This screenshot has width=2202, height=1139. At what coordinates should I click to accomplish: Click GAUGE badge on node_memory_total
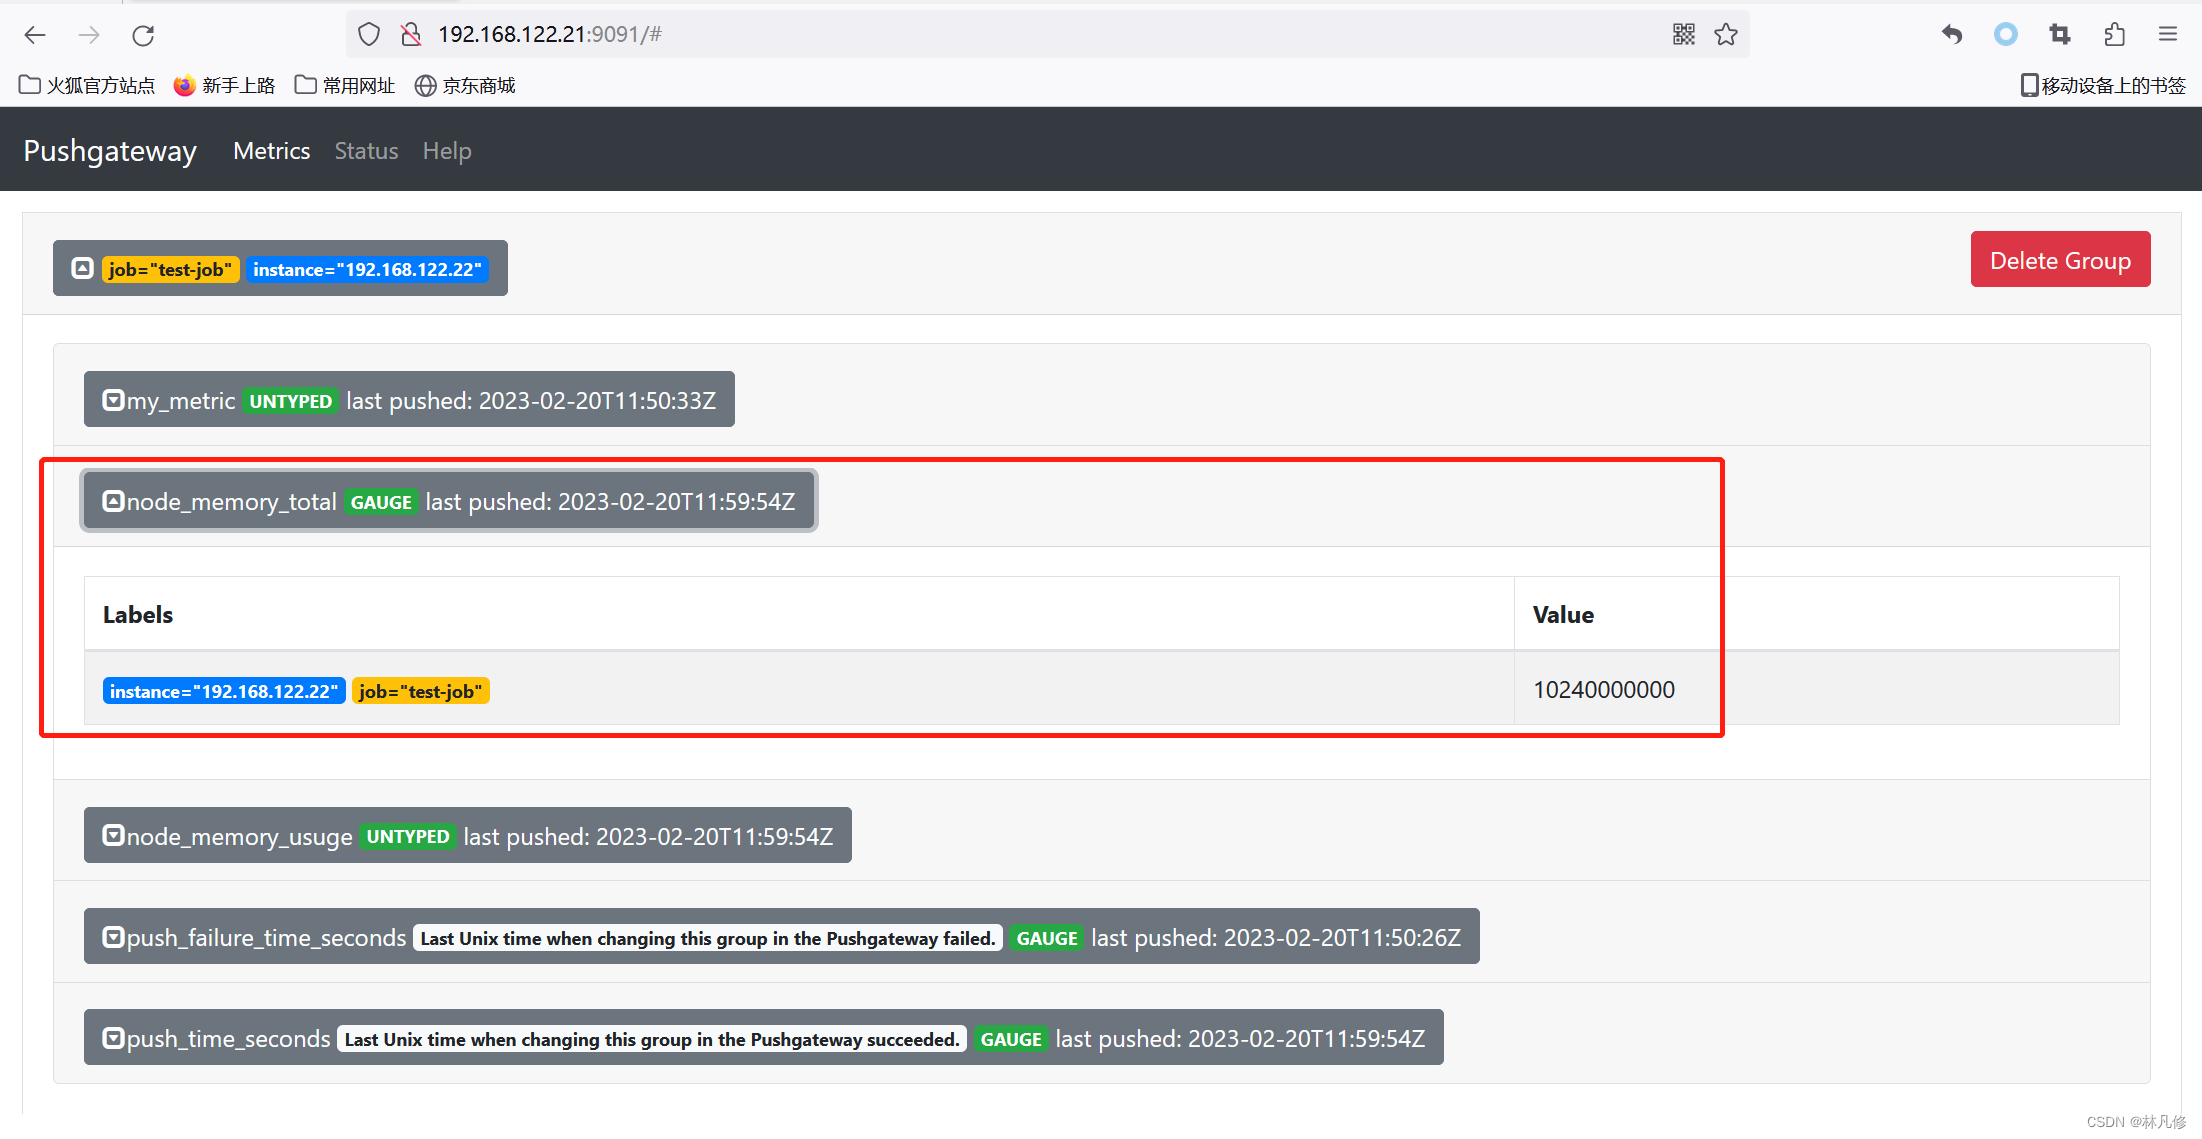pos(381,502)
